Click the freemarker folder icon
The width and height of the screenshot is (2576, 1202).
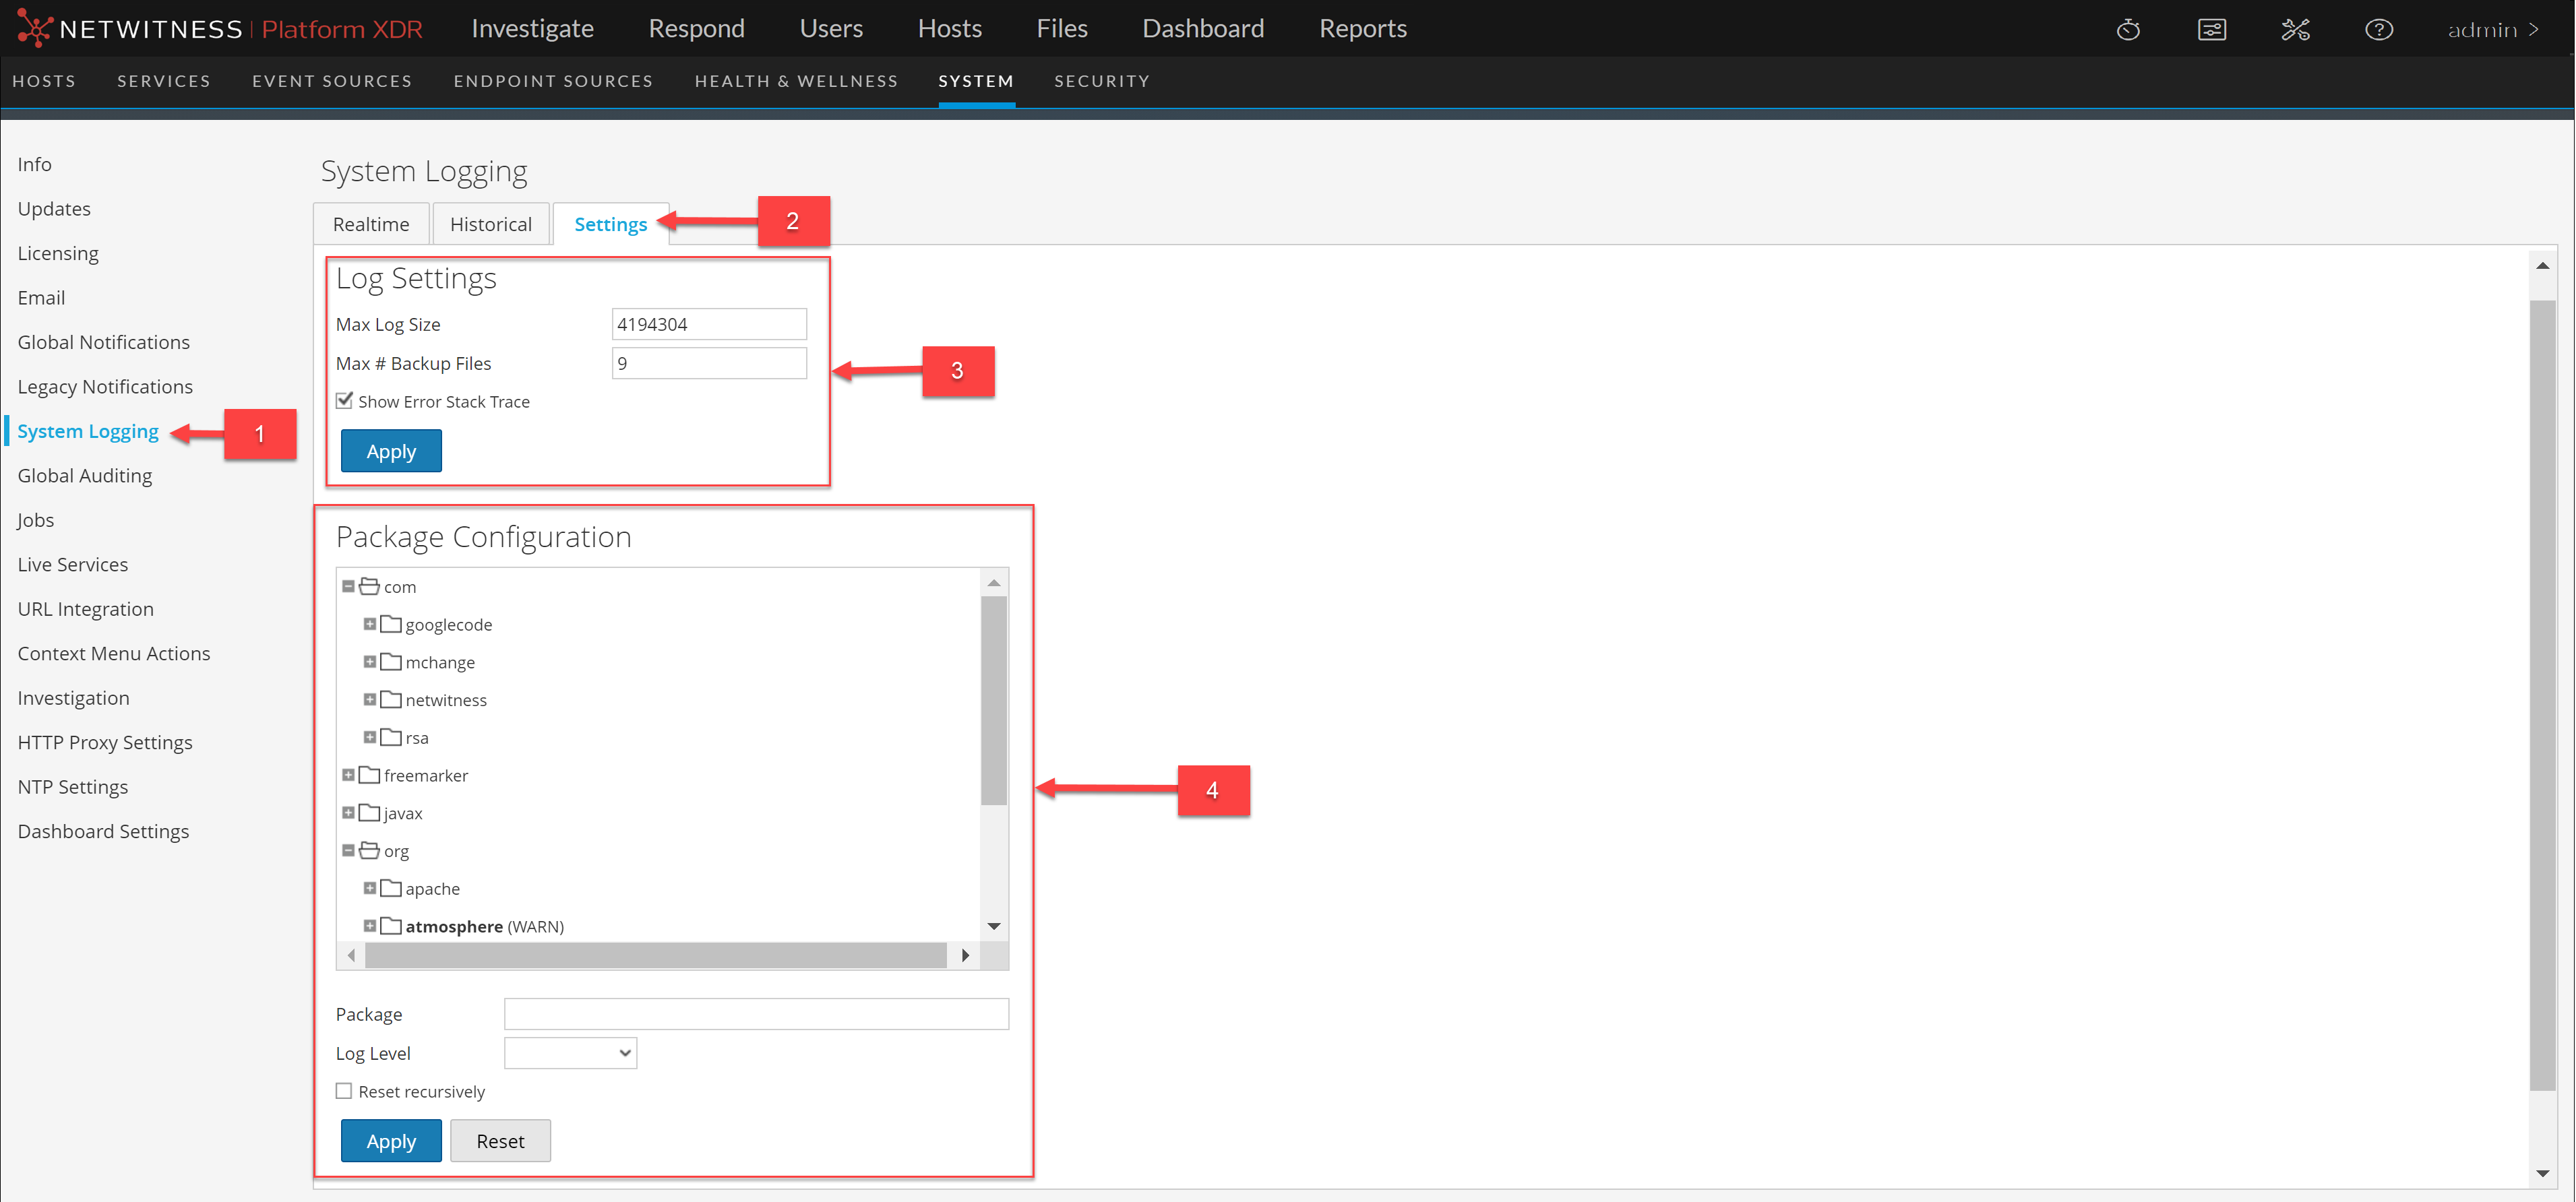coord(369,775)
